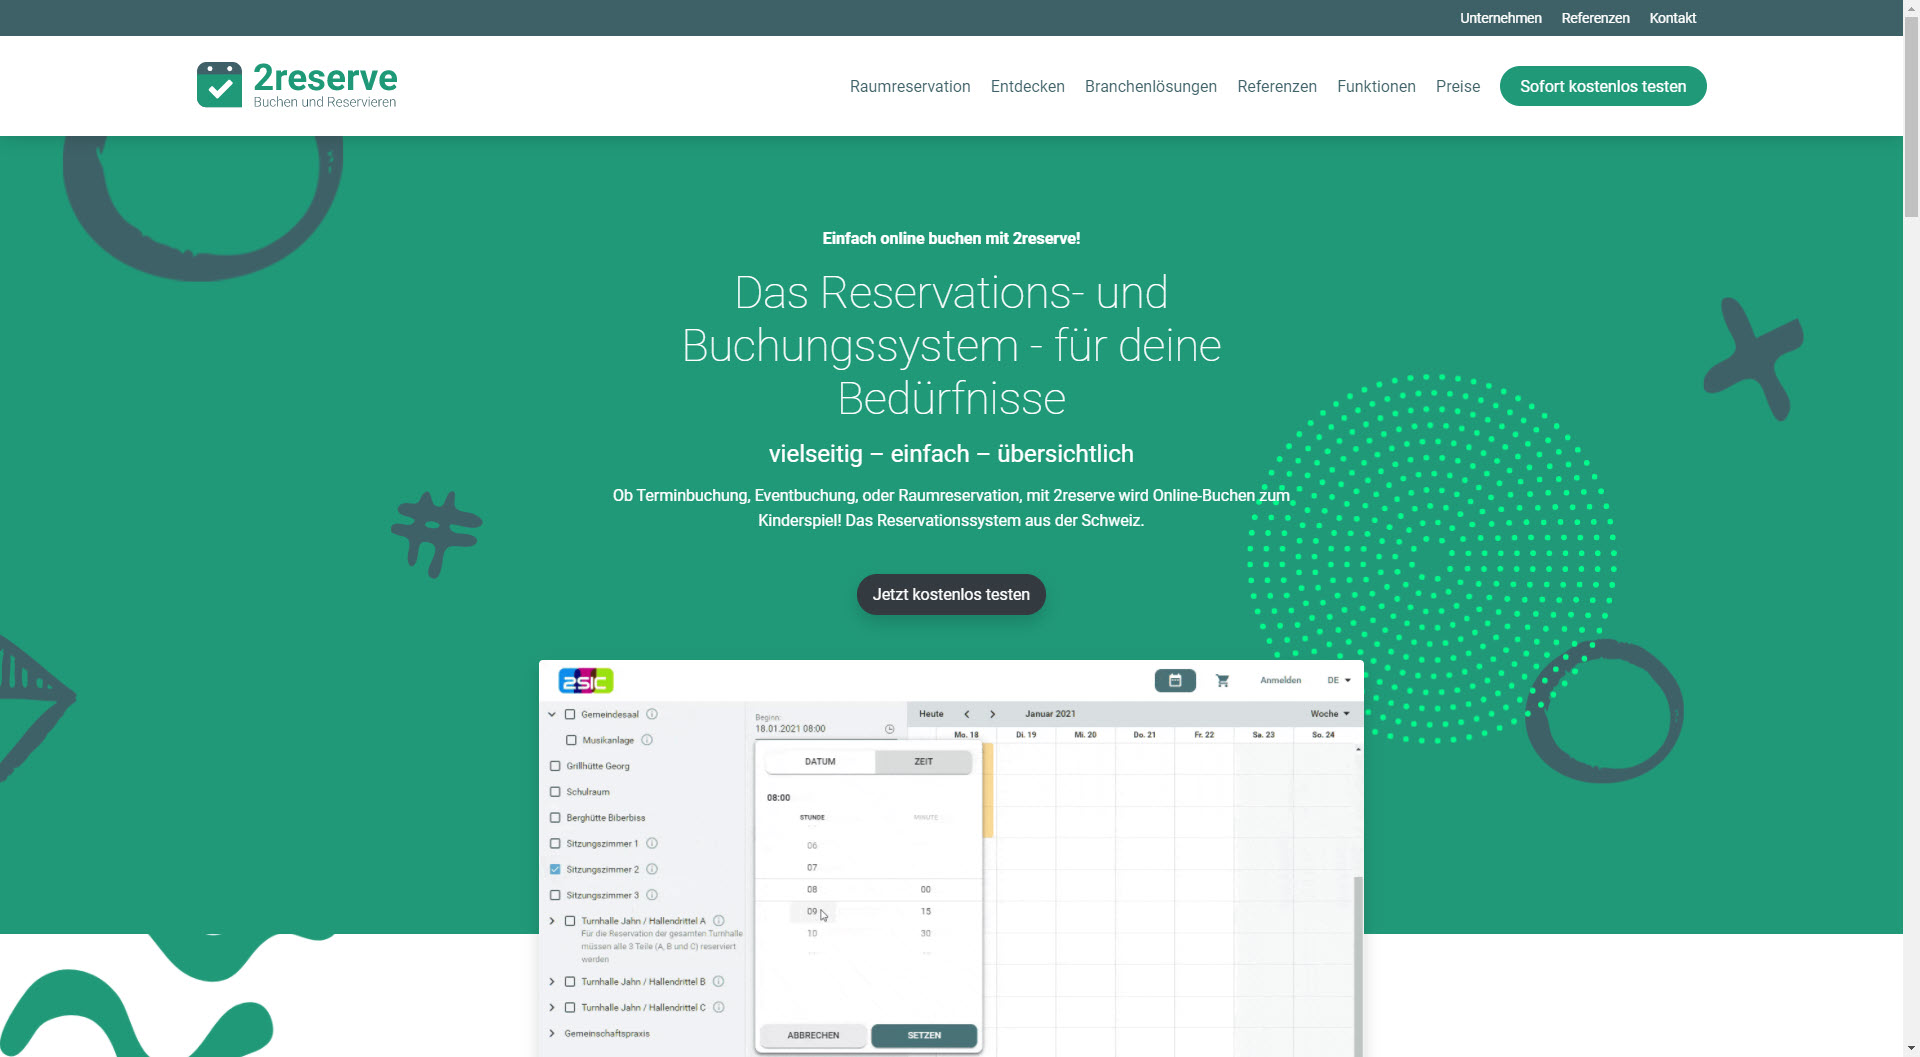Viewport: 1920px width, 1057px height.
Task: Open the Woche view dropdown
Action: tap(1329, 713)
